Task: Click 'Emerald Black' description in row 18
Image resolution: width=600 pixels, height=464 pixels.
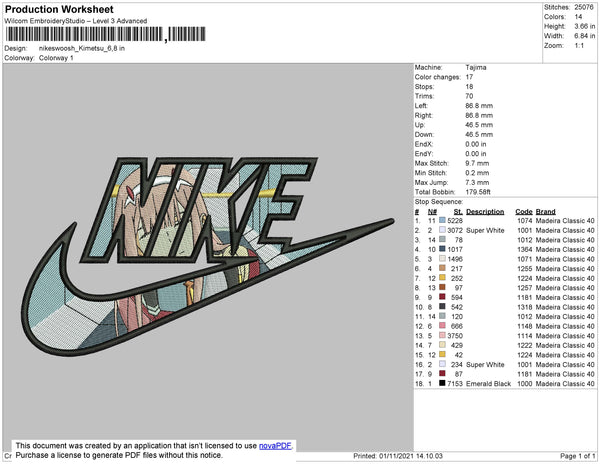Action: pyautogui.click(x=489, y=383)
